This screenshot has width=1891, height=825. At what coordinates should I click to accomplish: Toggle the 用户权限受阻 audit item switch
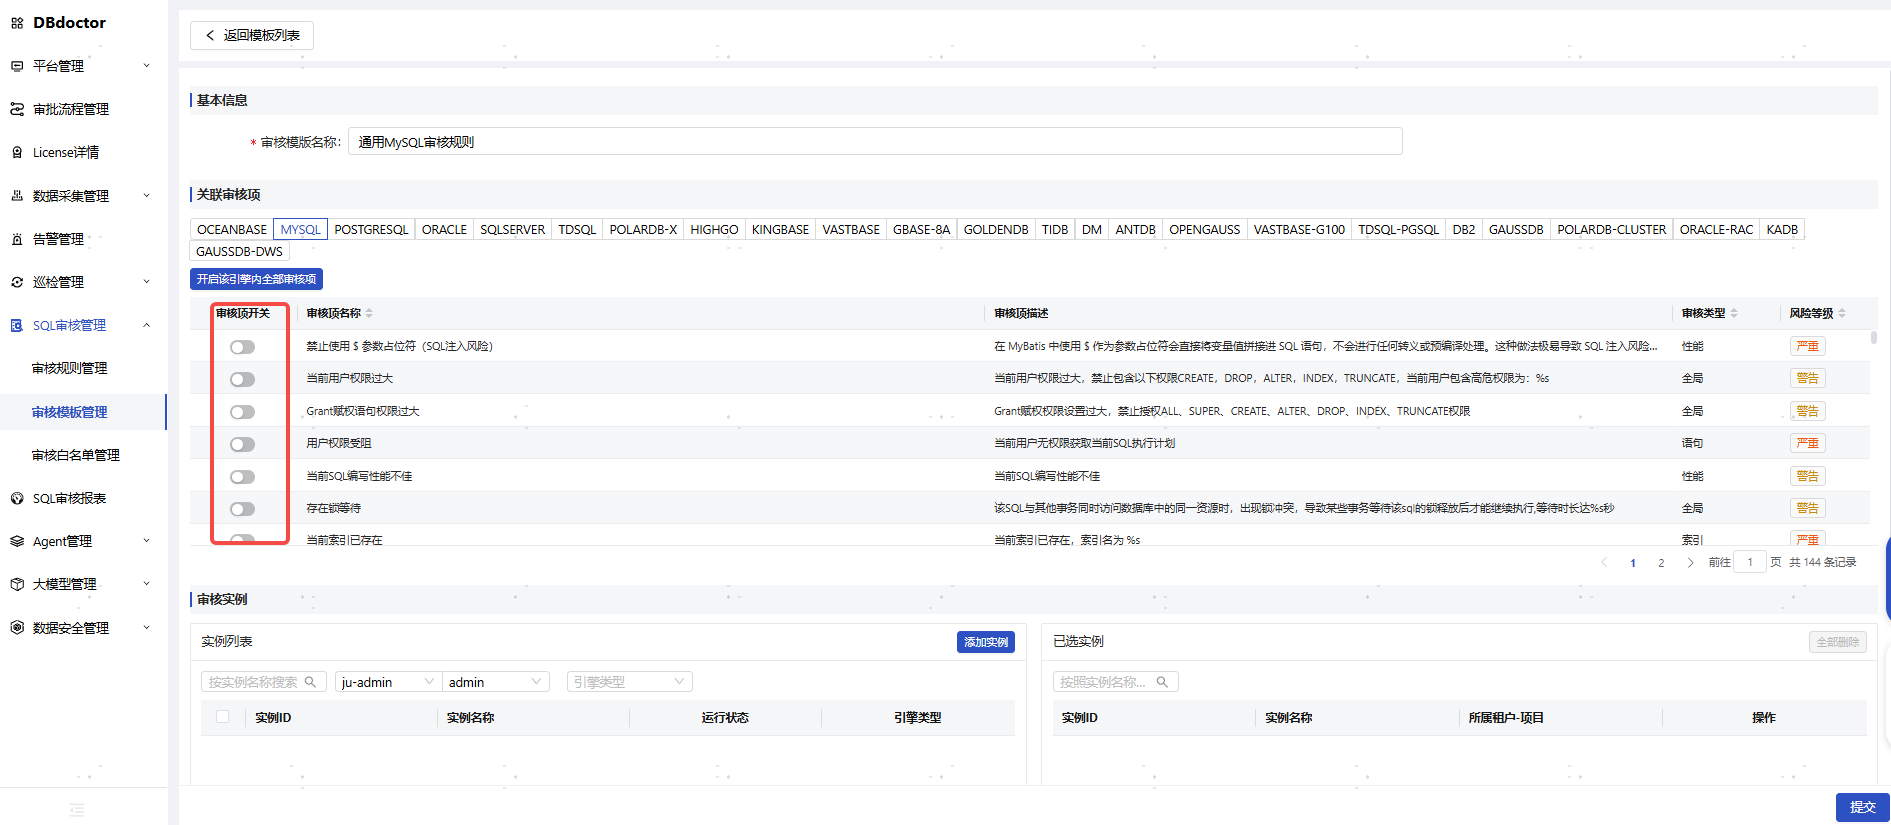pyautogui.click(x=242, y=444)
